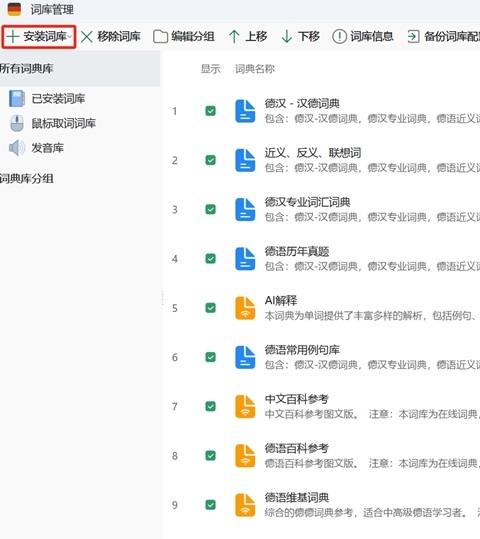Click the 词库信息 info icon
The image size is (480, 539).
coord(339,36)
